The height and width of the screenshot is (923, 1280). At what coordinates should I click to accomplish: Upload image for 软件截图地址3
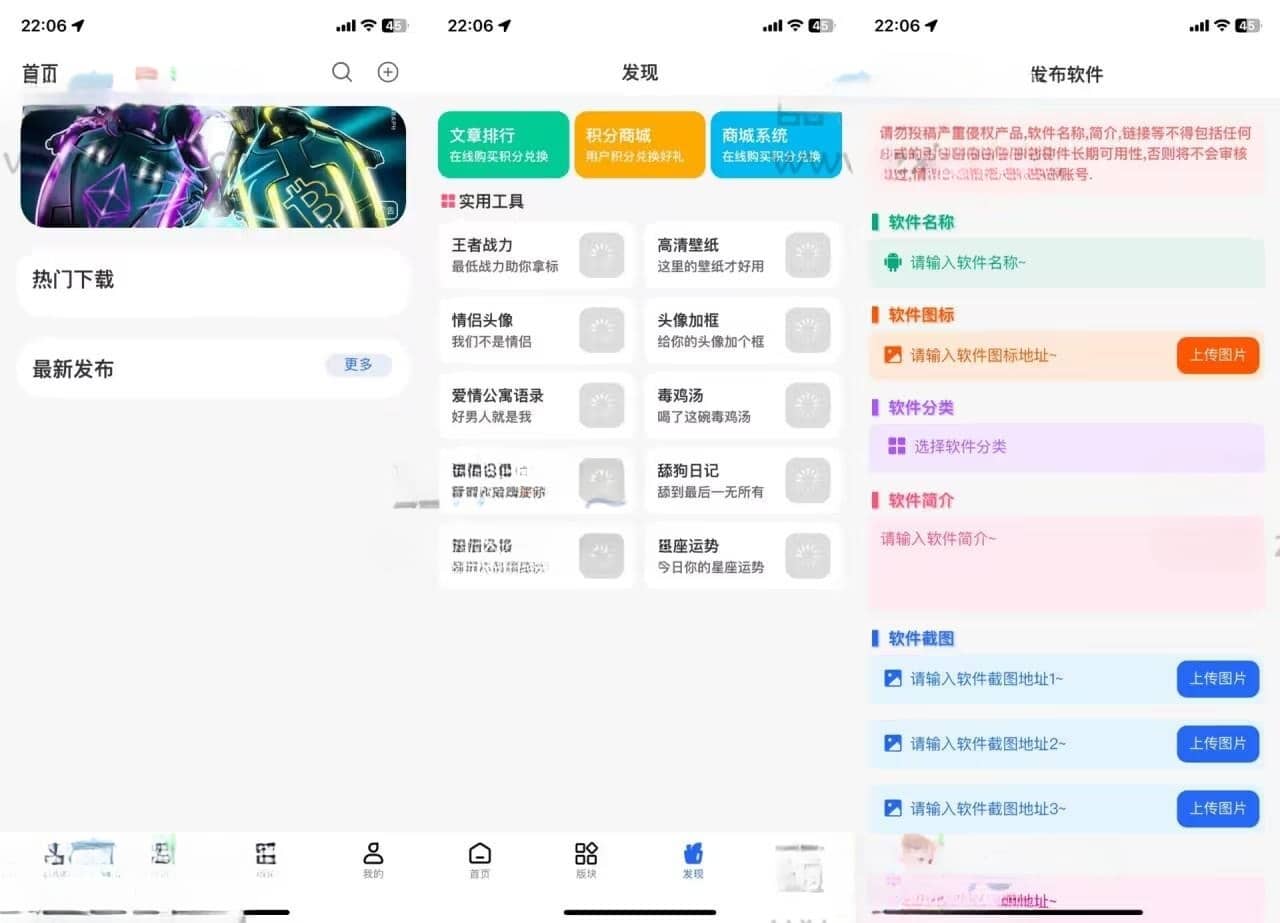coord(1218,808)
